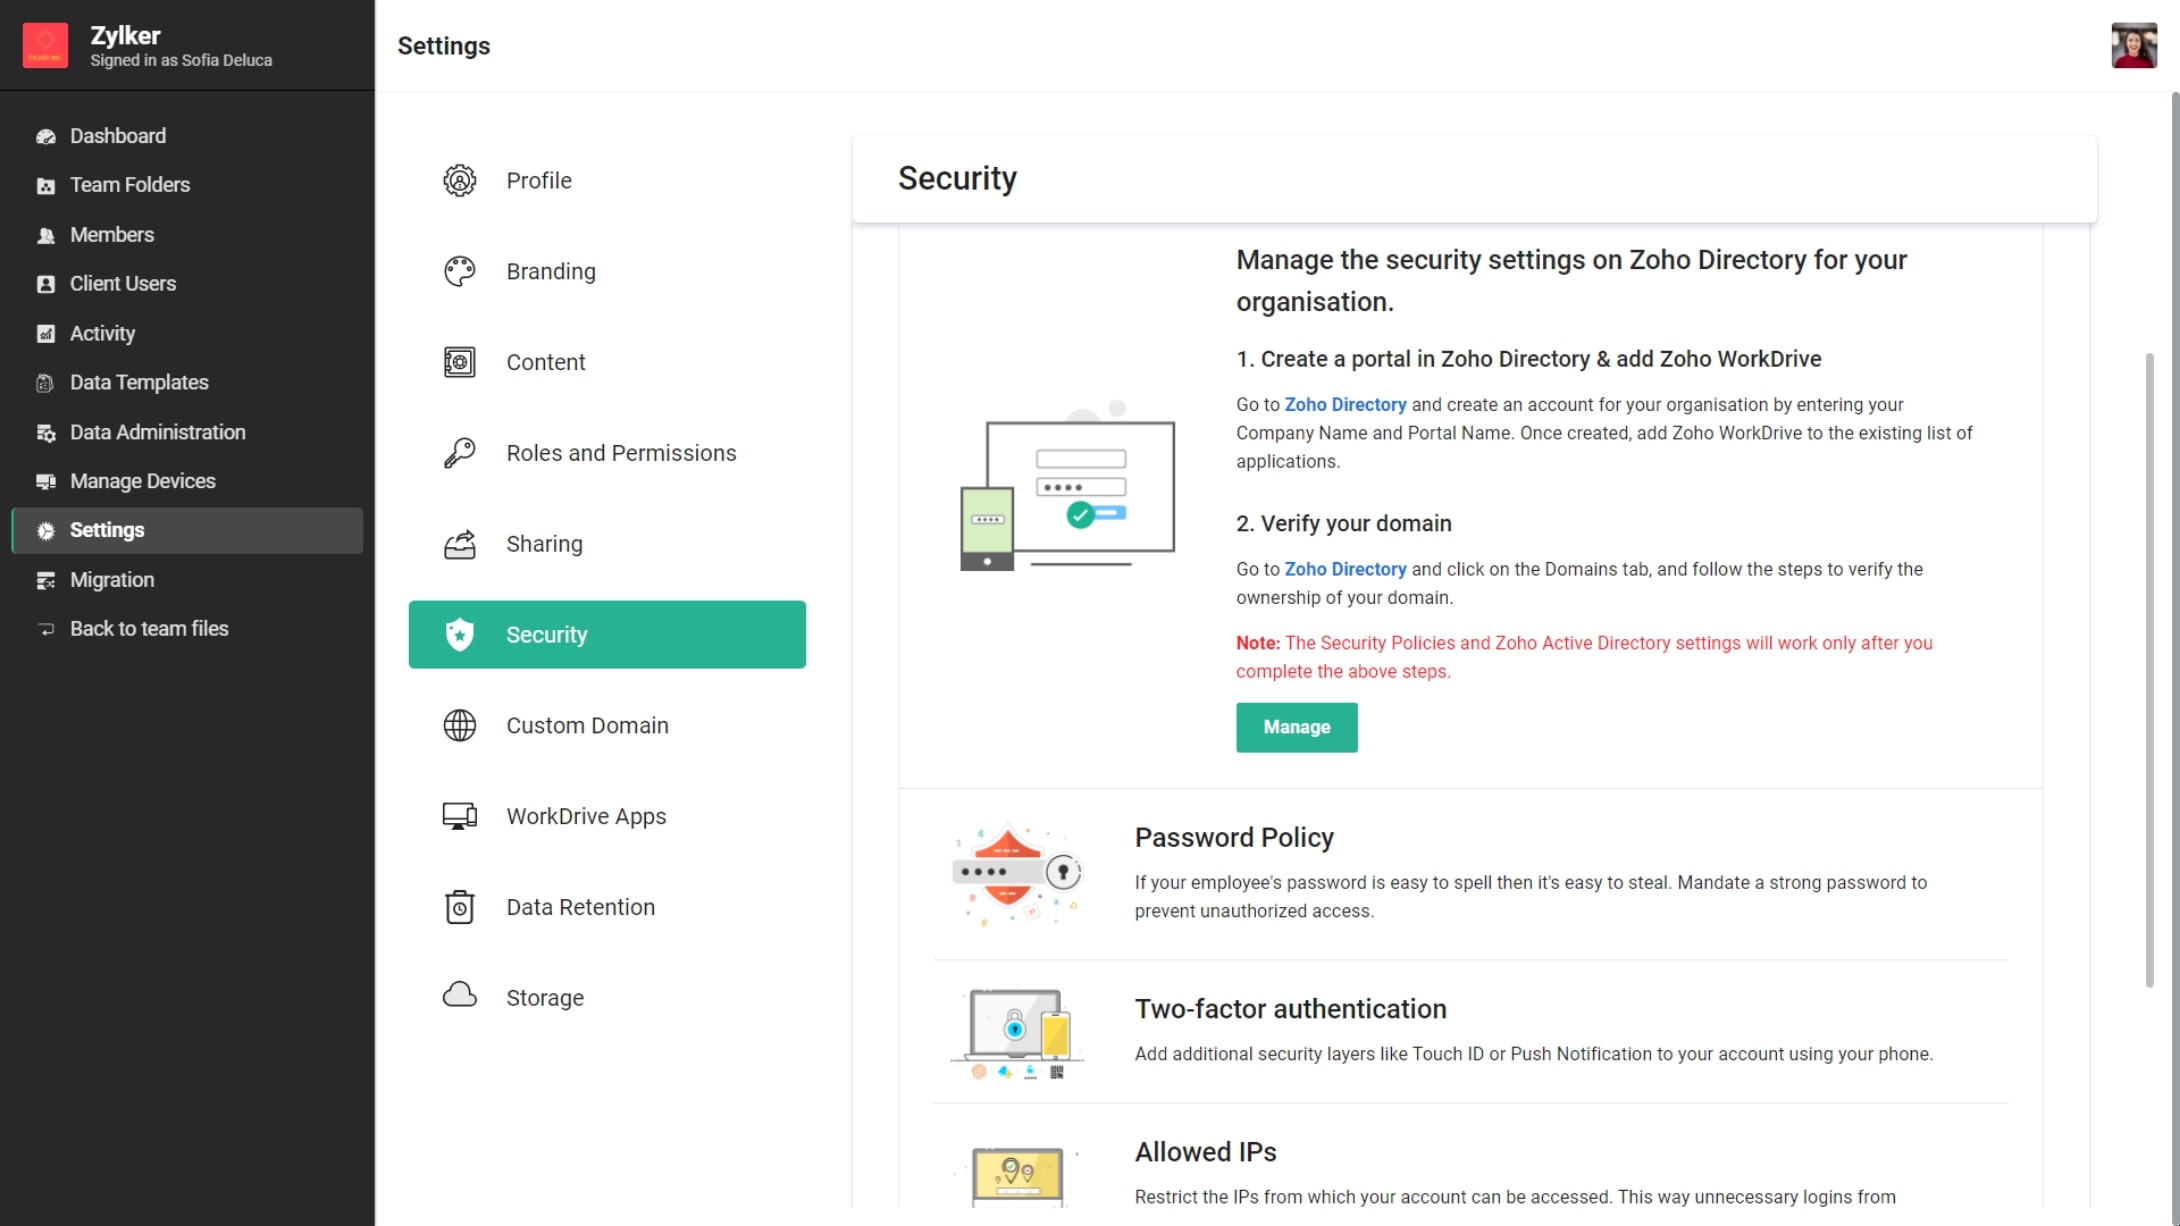Click the Dashboard gauge icon
This screenshot has height=1226, width=2180.
pyautogui.click(x=46, y=136)
